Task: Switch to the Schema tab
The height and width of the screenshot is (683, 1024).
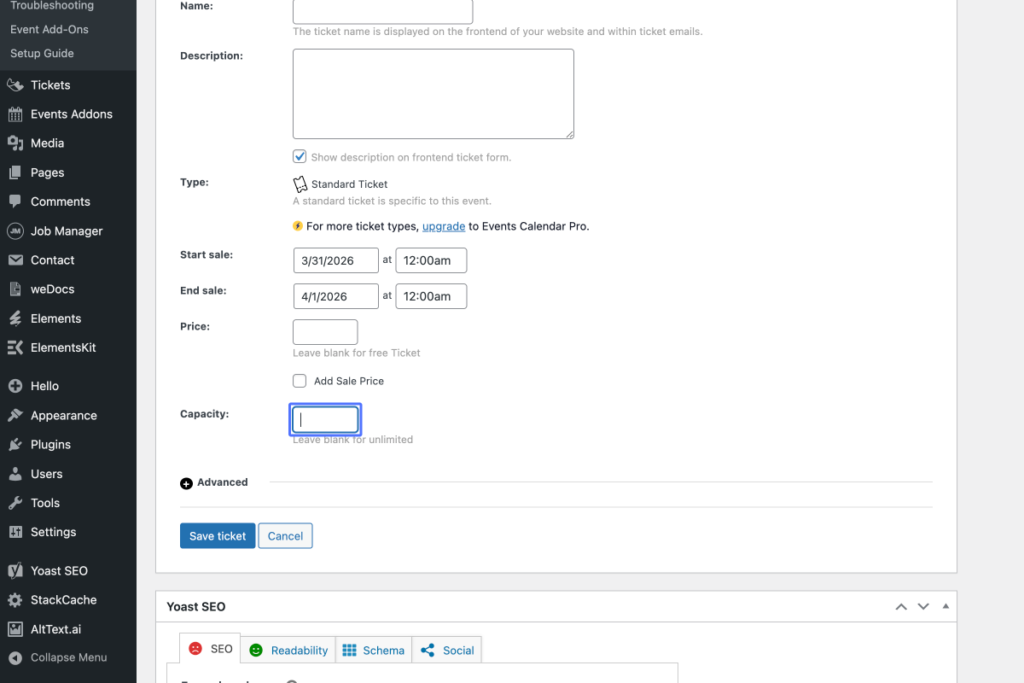Action: pyautogui.click(x=374, y=650)
